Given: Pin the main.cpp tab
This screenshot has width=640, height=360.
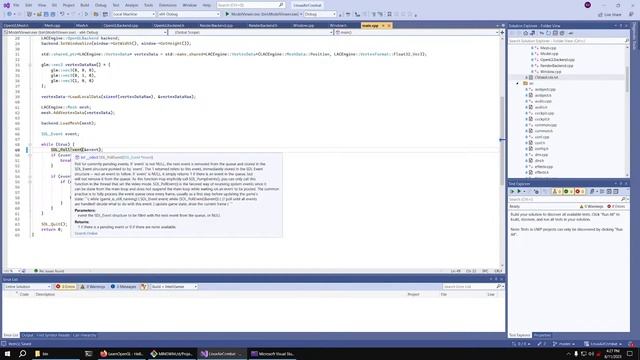Looking at the screenshot, I should pyautogui.click(x=383, y=26).
